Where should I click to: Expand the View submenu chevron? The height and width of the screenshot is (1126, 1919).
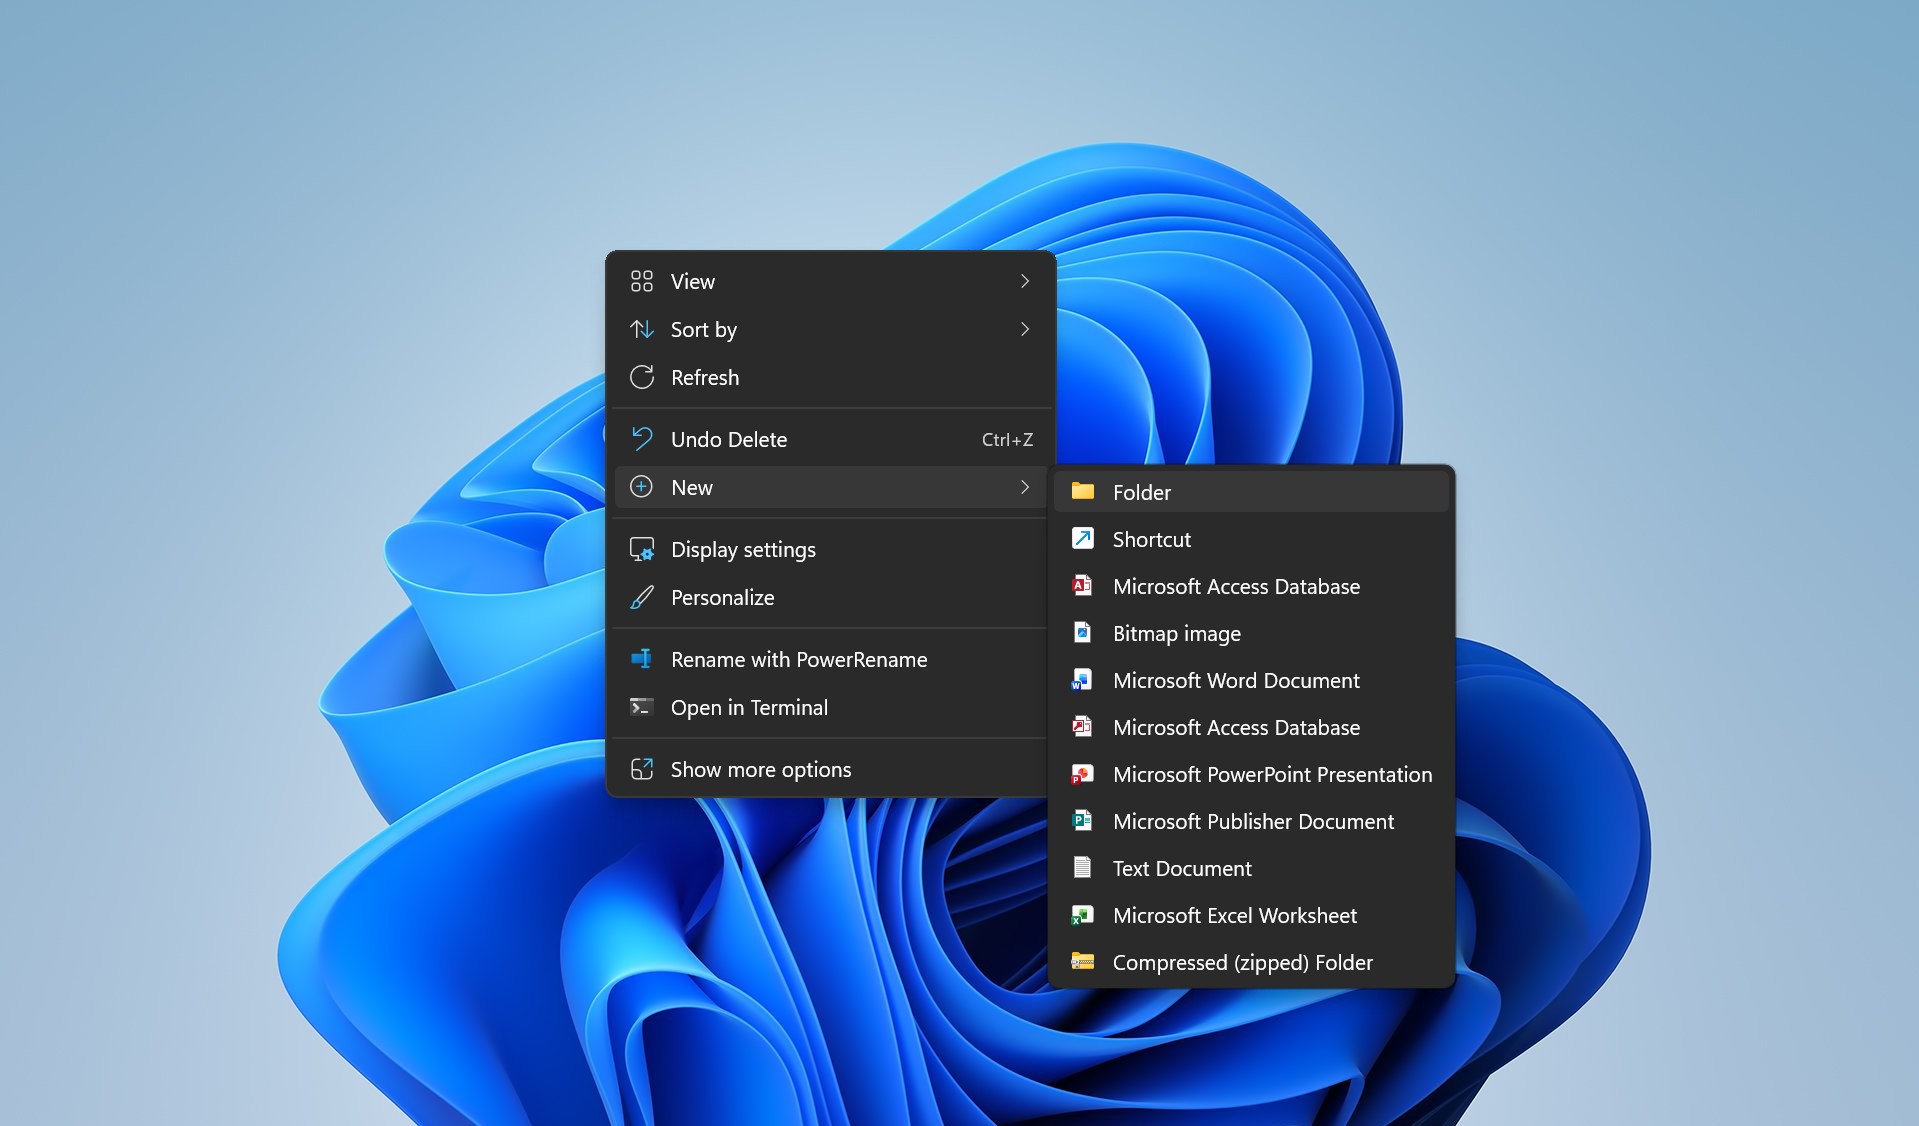pyautogui.click(x=1025, y=281)
